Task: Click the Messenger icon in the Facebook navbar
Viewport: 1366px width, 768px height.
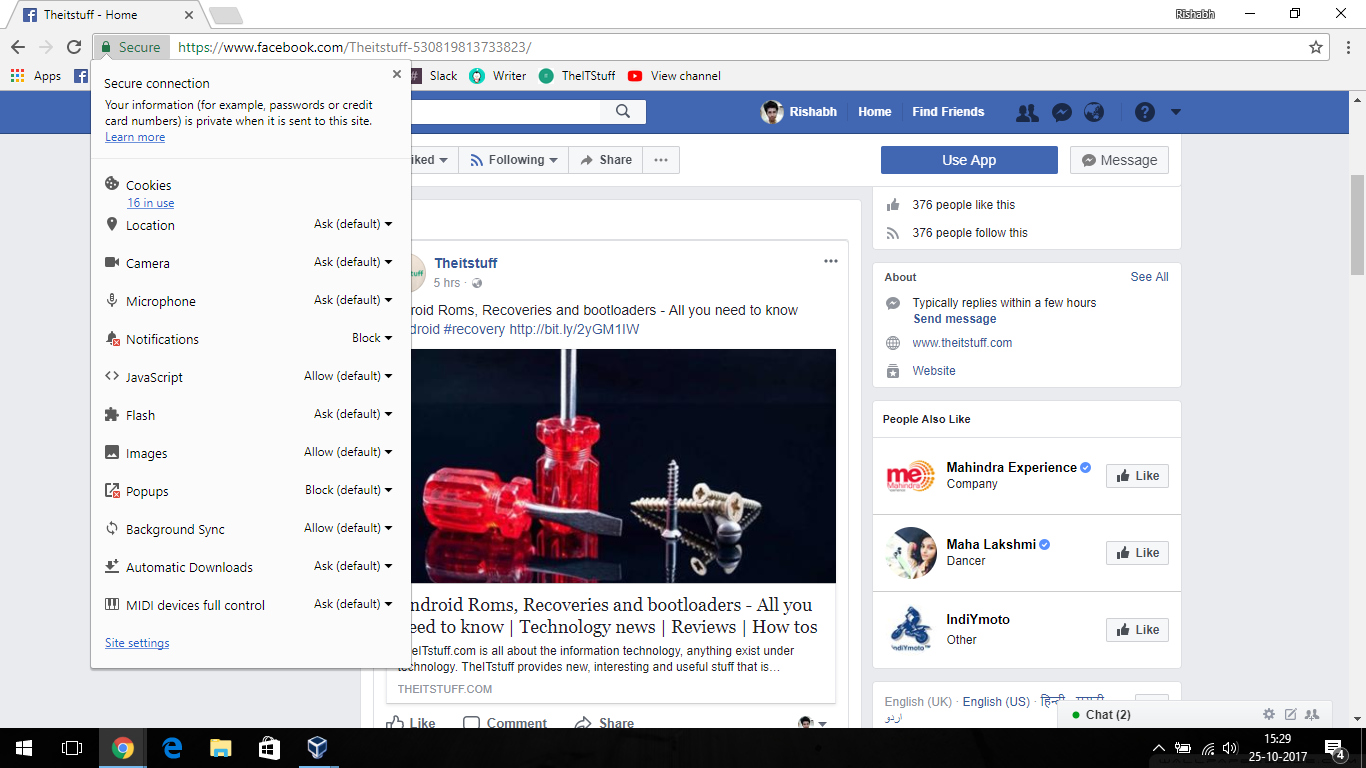Action: tap(1061, 112)
